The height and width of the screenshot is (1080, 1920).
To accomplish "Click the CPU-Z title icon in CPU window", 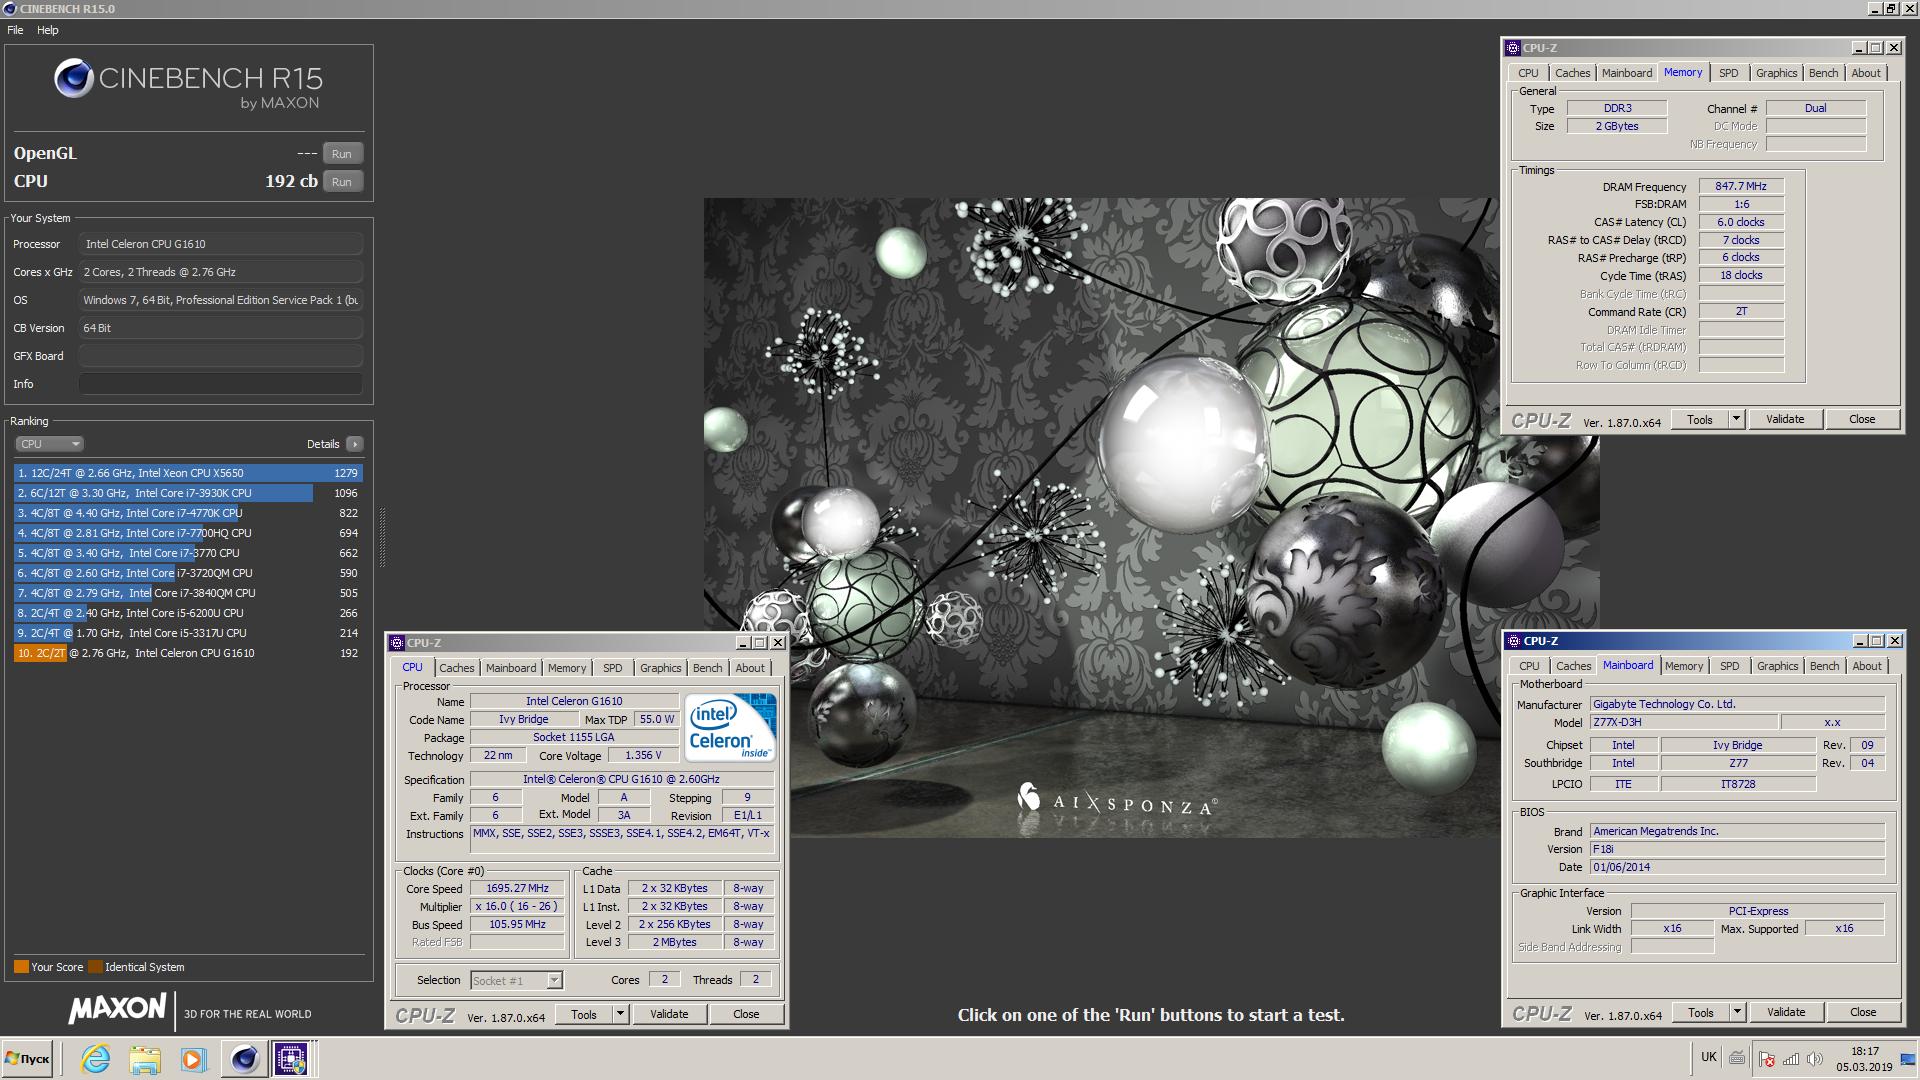I will (x=397, y=643).
